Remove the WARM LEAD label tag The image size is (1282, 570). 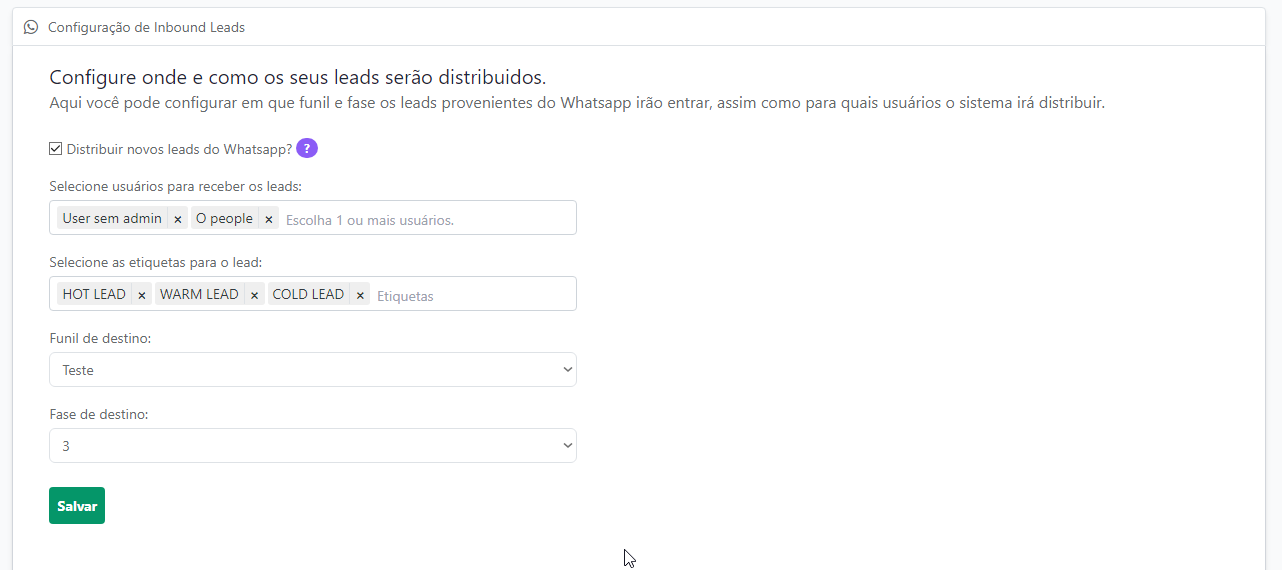tap(254, 295)
